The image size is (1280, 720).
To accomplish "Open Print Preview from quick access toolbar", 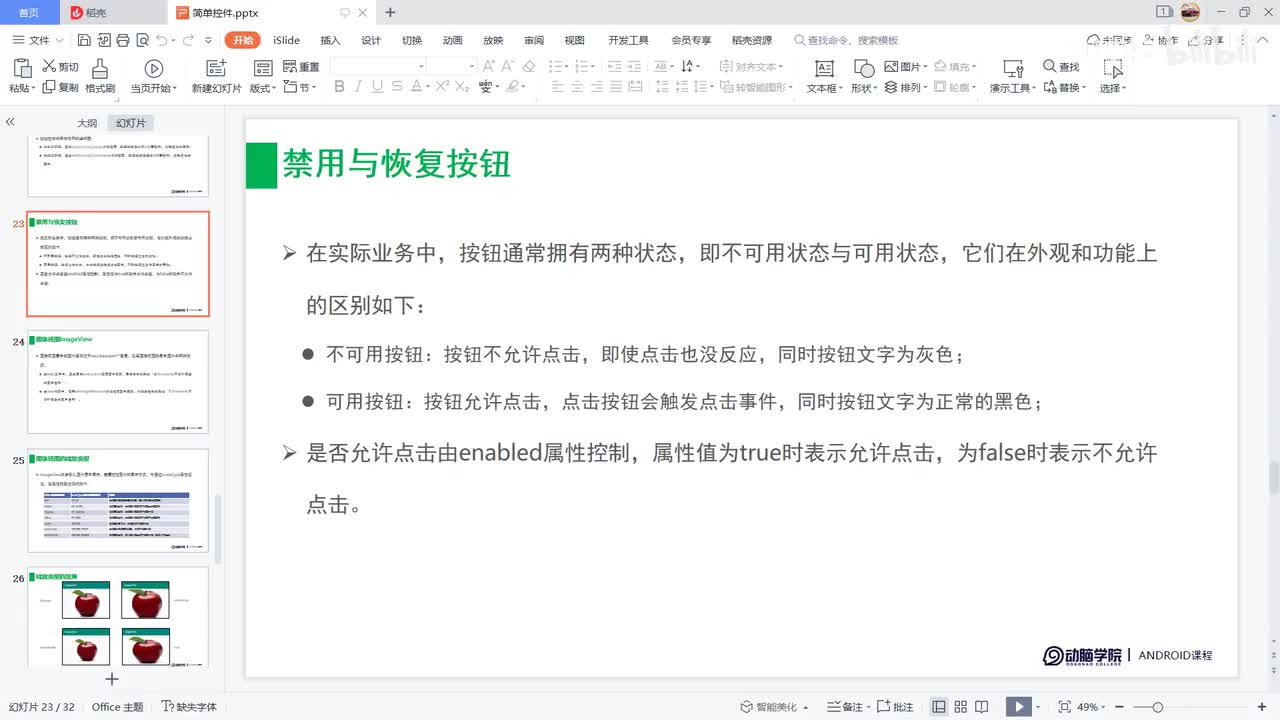I will (x=141, y=40).
